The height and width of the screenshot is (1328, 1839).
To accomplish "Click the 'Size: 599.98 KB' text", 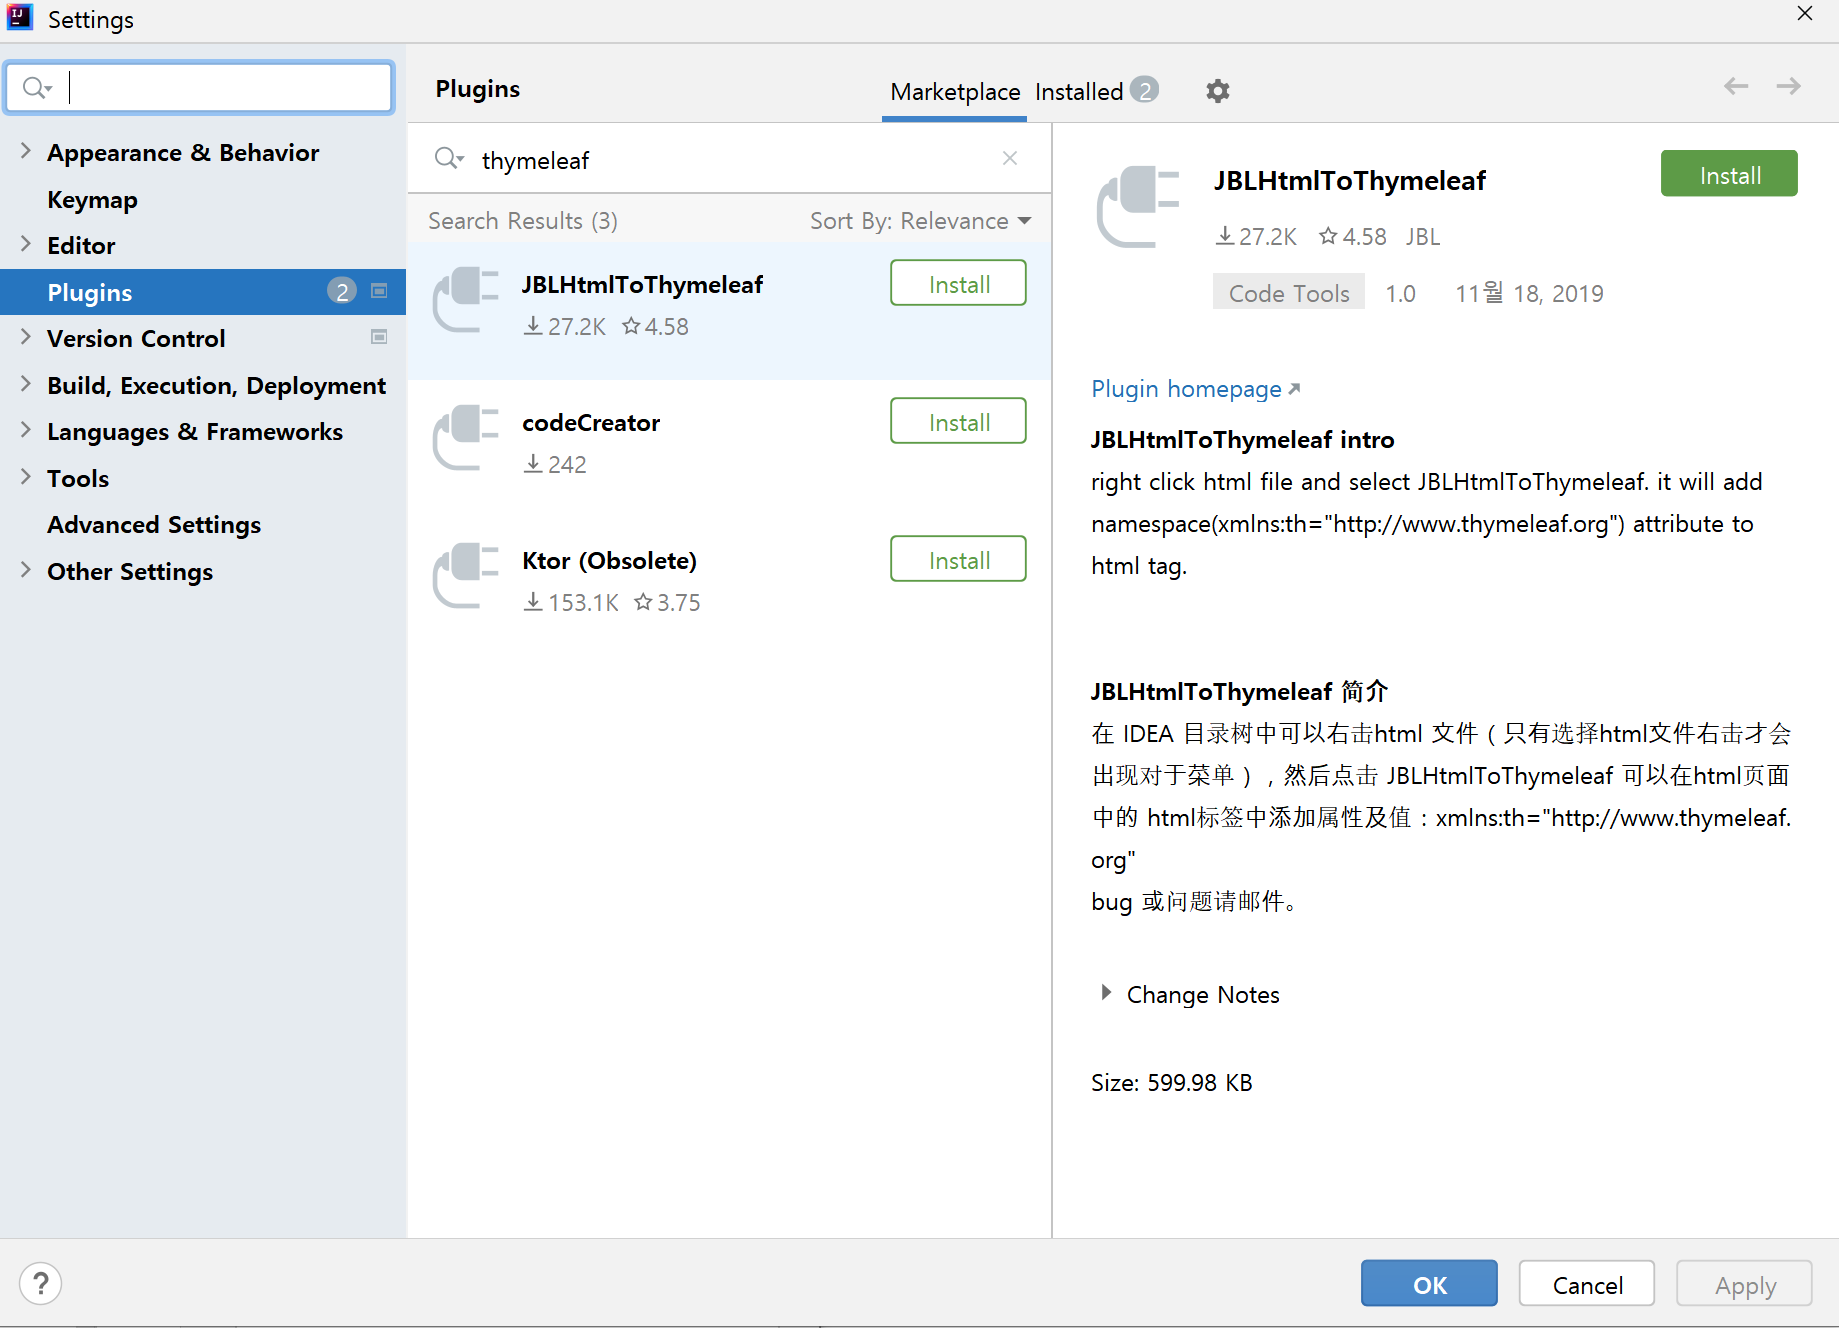I will 1171,1083.
